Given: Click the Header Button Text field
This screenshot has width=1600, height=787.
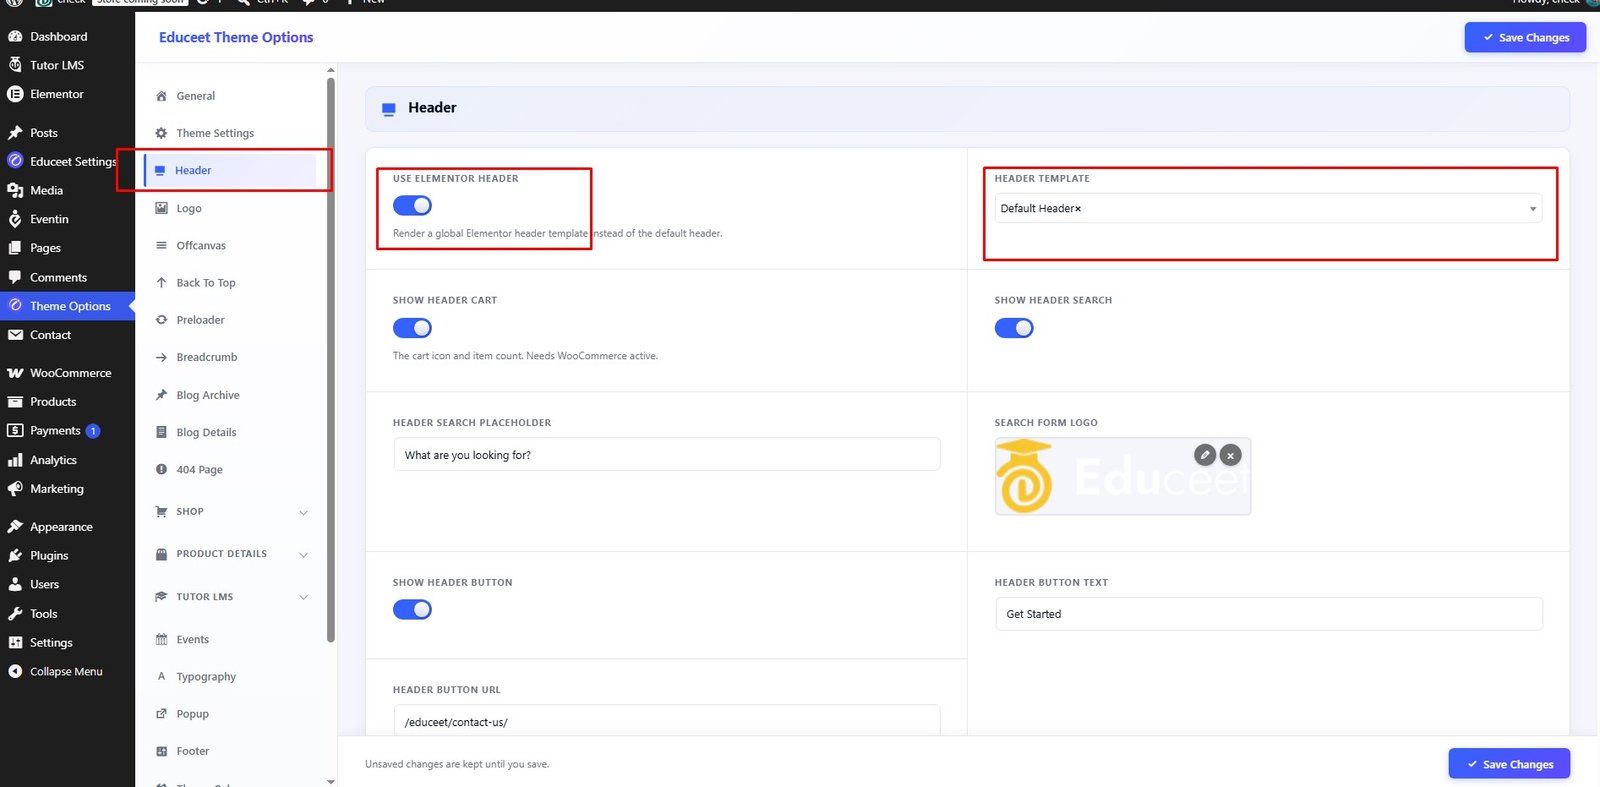Looking at the screenshot, I should coord(1269,614).
